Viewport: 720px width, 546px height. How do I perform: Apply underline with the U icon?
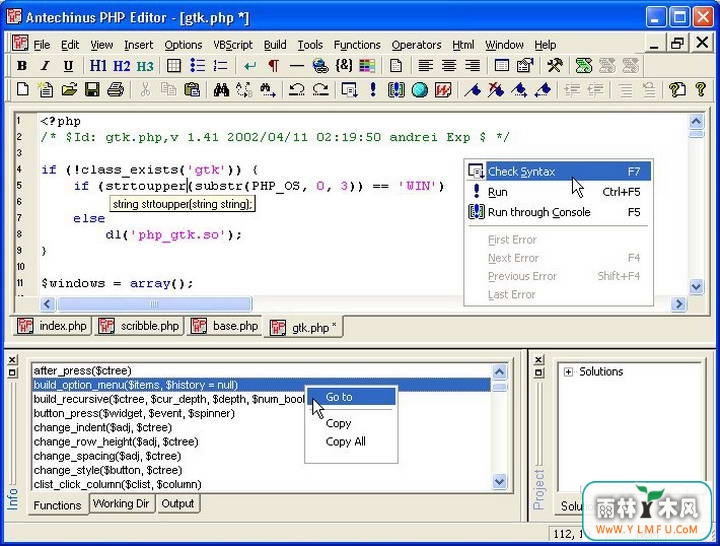click(68, 66)
